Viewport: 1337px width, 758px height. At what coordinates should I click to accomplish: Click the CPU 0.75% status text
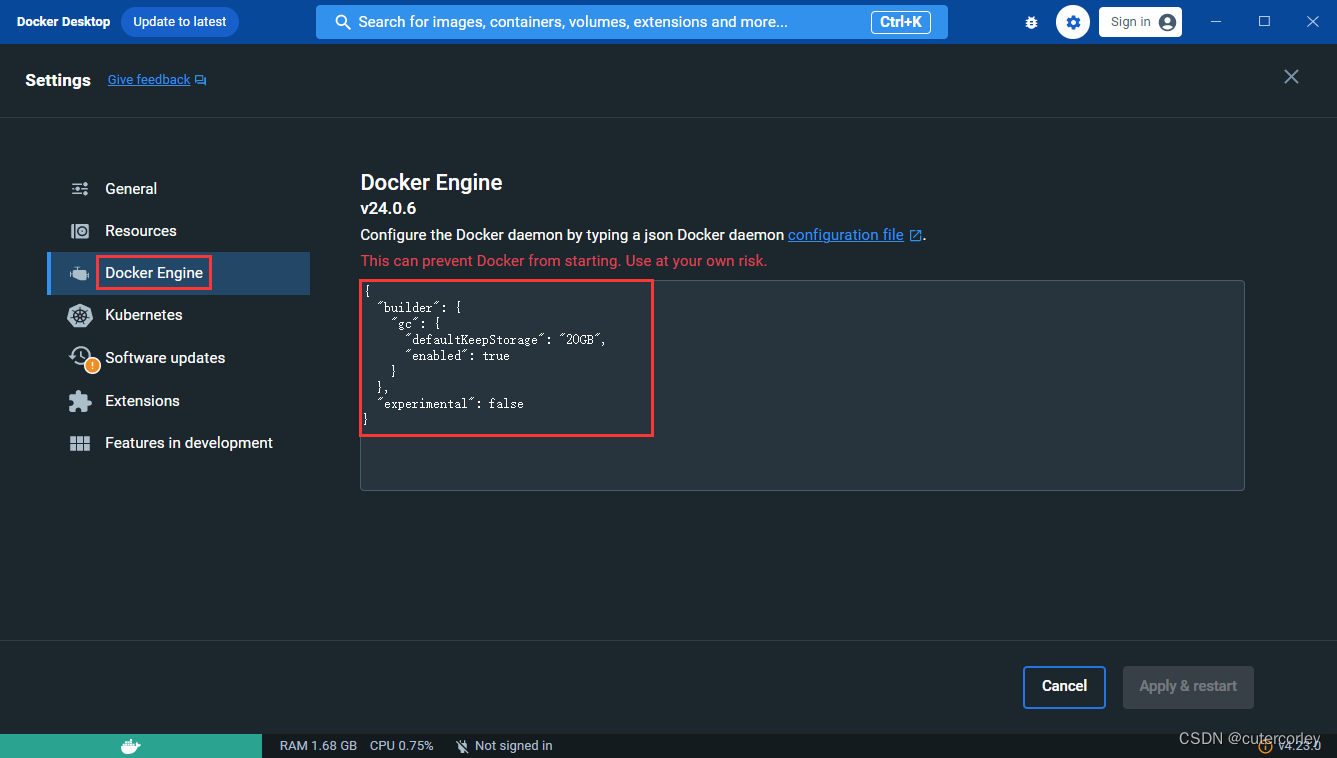pyautogui.click(x=402, y=746)
